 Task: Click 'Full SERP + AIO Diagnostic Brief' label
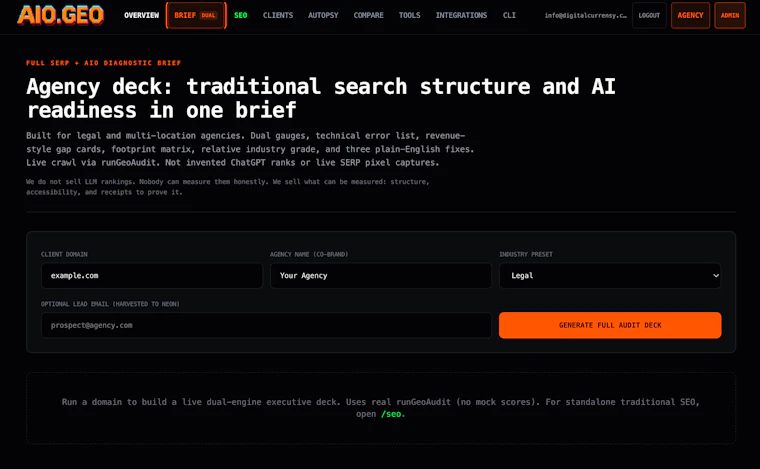pos(103,63)
